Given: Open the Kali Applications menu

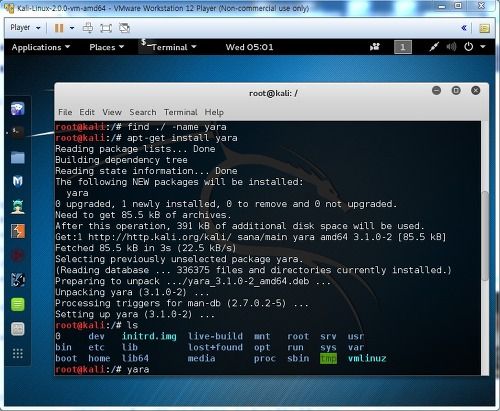Looking at the screenshot, I should (41, 47).
